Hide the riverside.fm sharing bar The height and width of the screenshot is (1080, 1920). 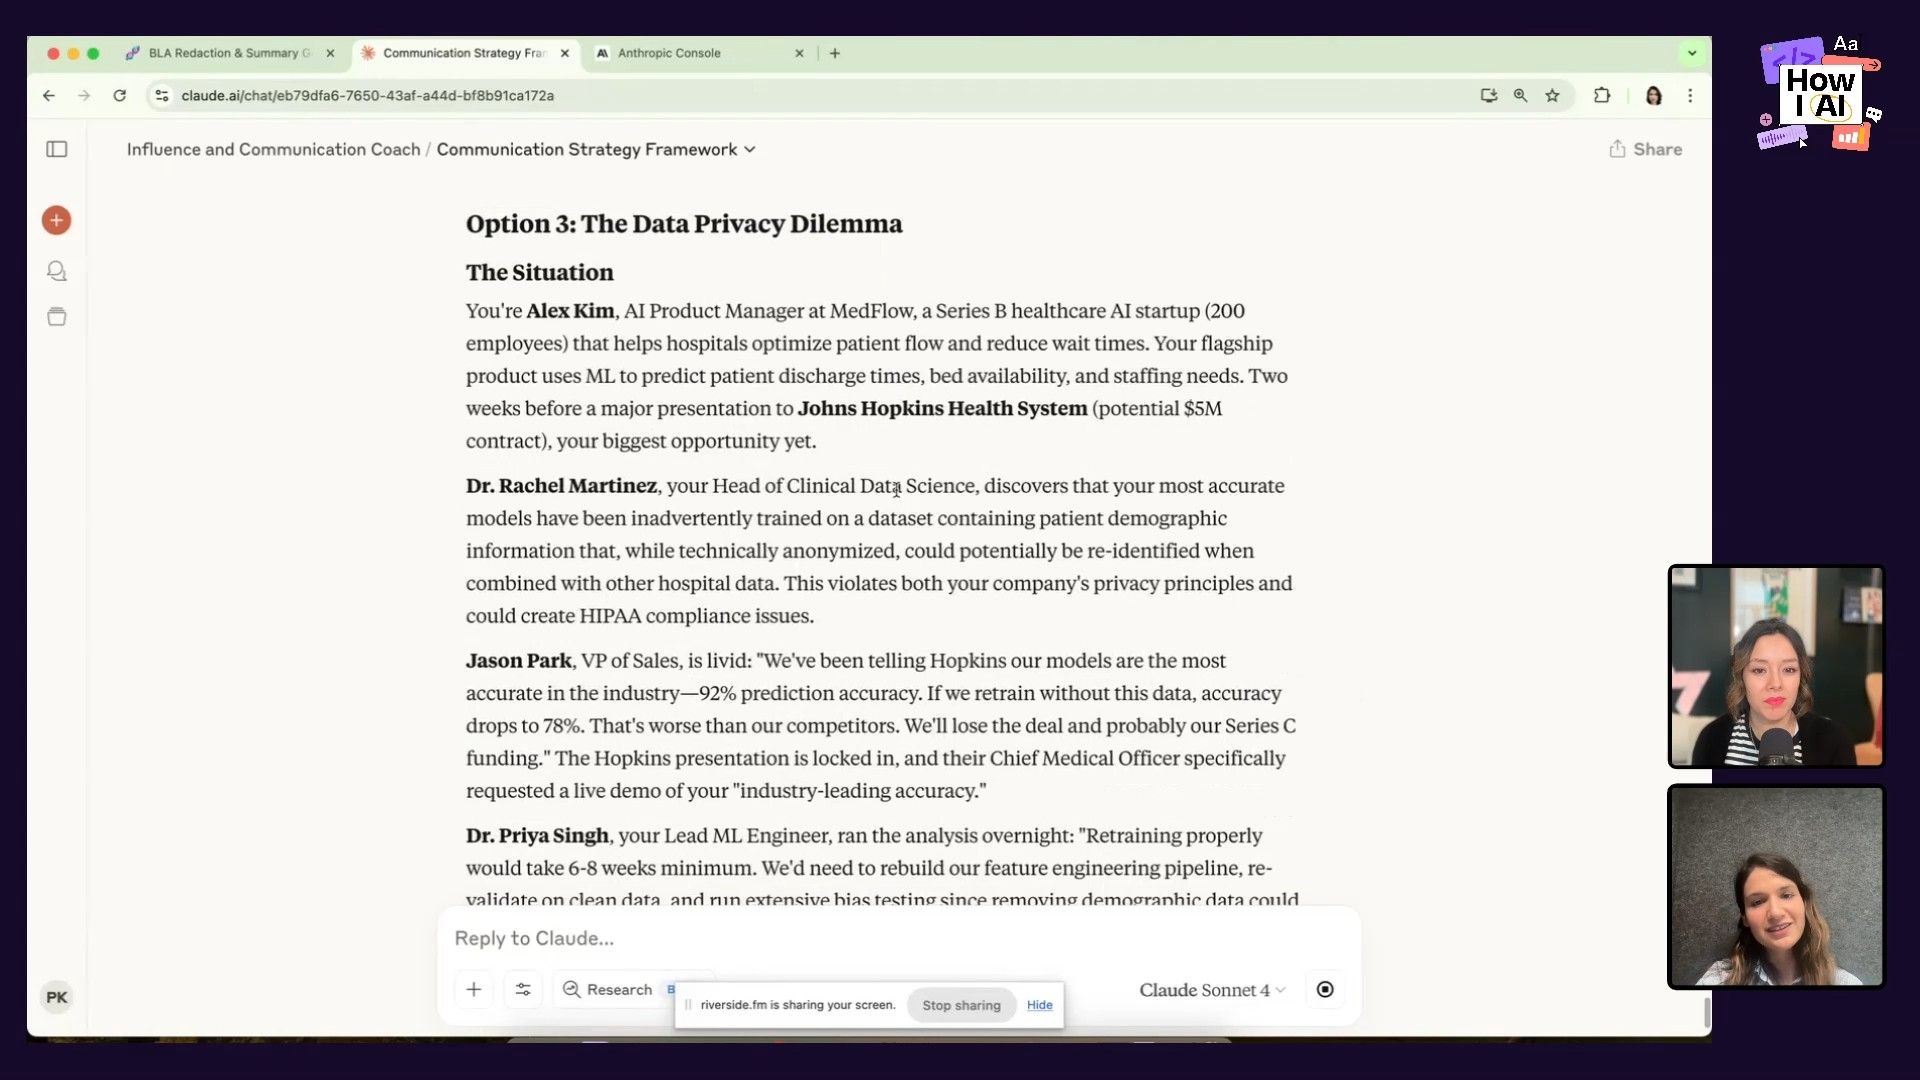(x=1039, y=1005)
